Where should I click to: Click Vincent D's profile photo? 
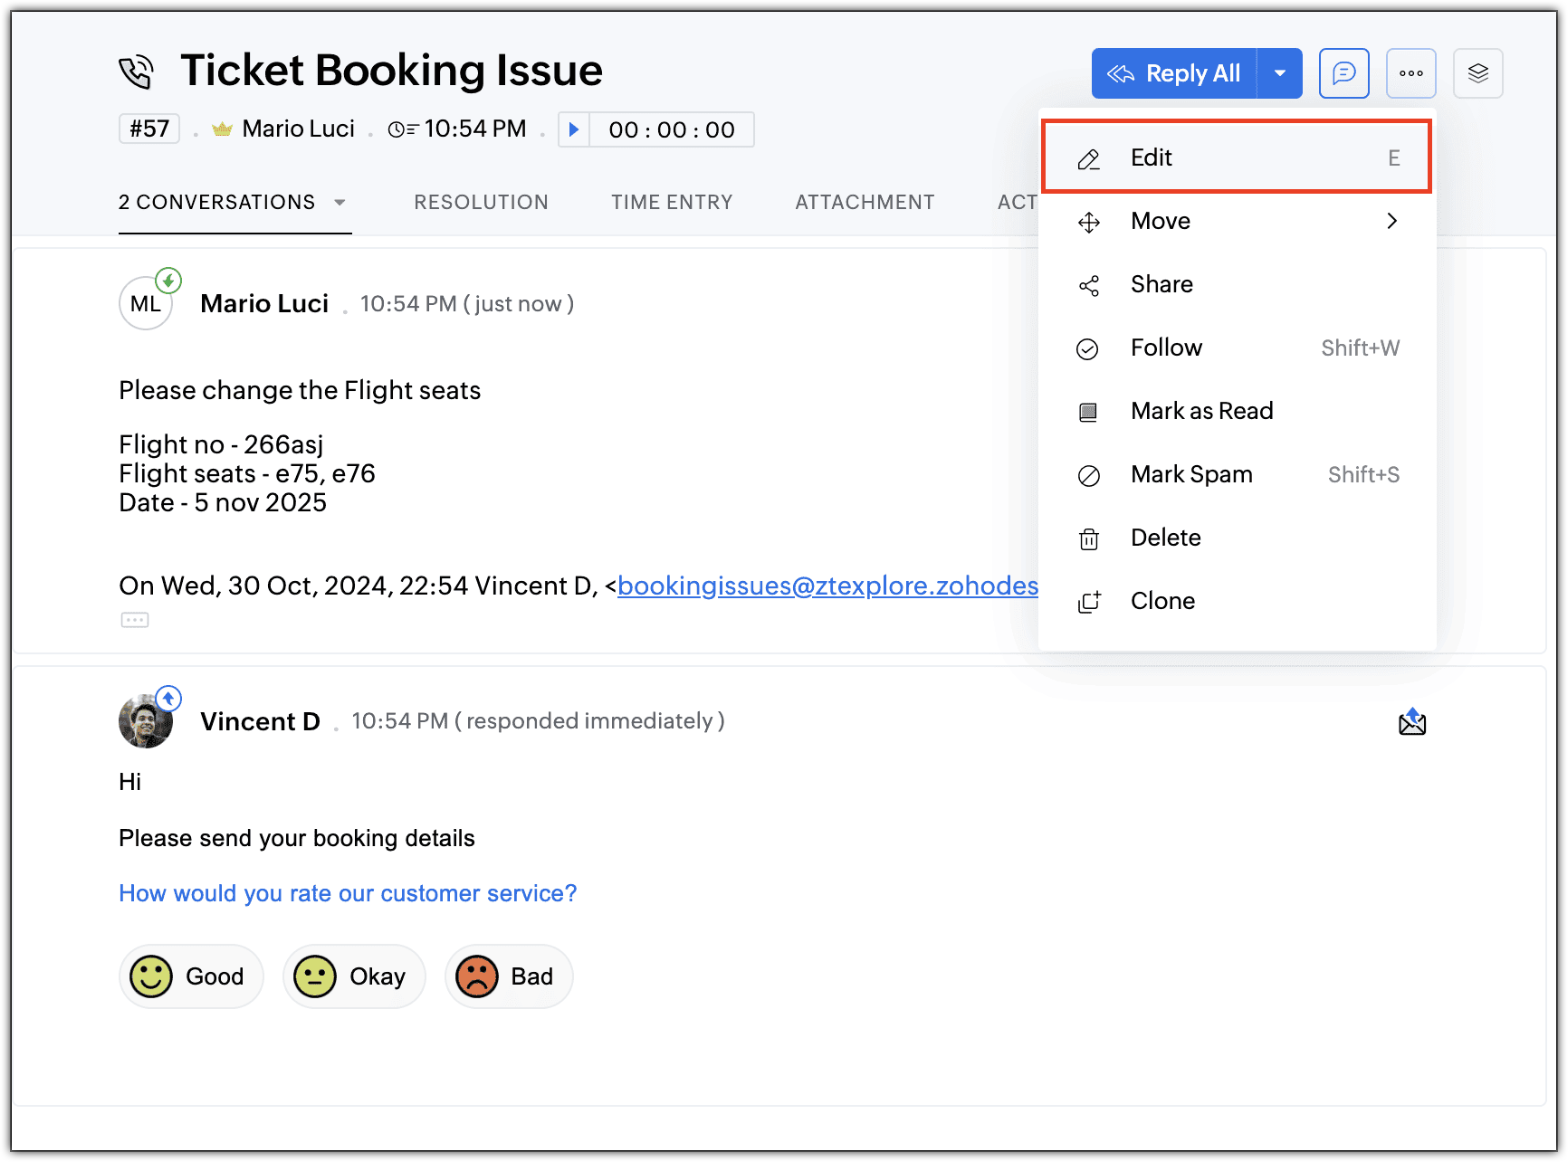pyautogui.click(x=145, y=721)
